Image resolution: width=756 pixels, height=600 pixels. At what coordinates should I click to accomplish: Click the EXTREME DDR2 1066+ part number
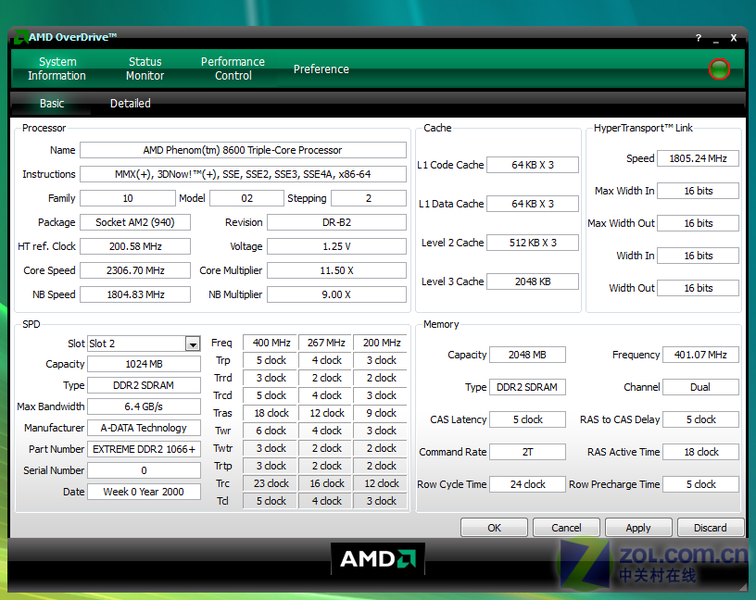[144, 449]
